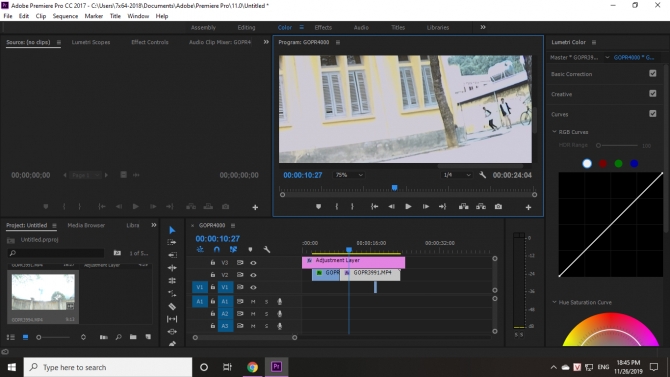The image size is (670, 377).
Task: Open Lumetri Color panel menu
Action: pyautogui.click(x=594, y=42)
